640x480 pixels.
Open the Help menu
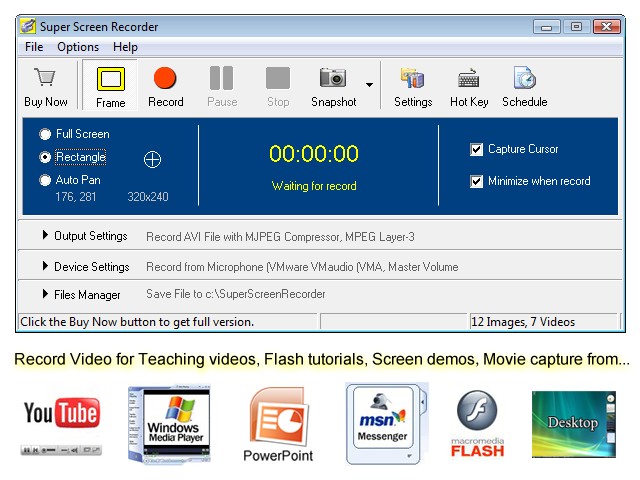125,47
